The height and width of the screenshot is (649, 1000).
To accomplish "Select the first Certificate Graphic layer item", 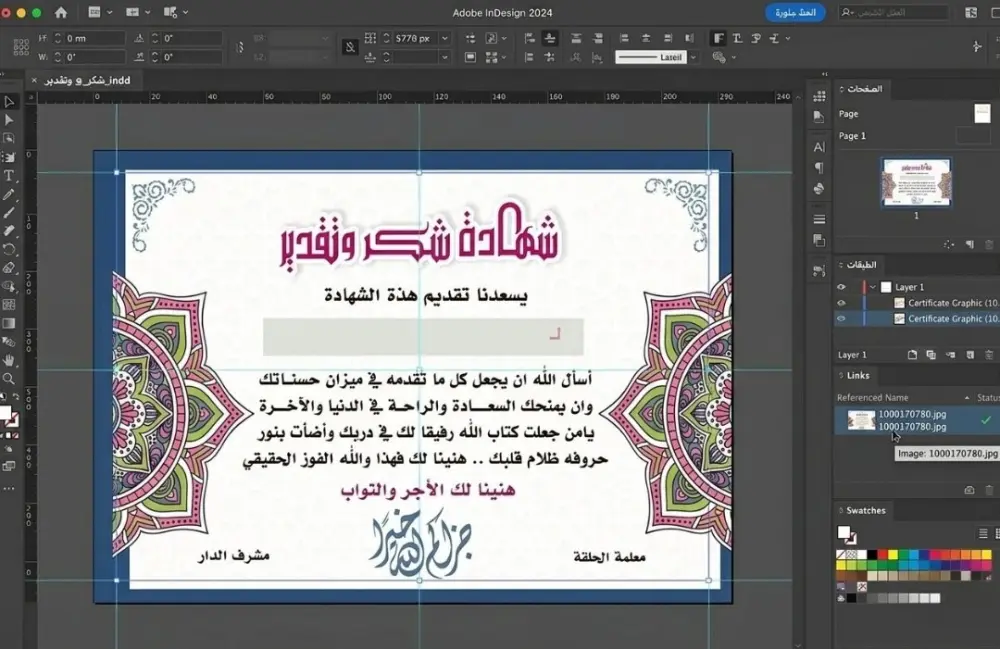I will [917, 303].
